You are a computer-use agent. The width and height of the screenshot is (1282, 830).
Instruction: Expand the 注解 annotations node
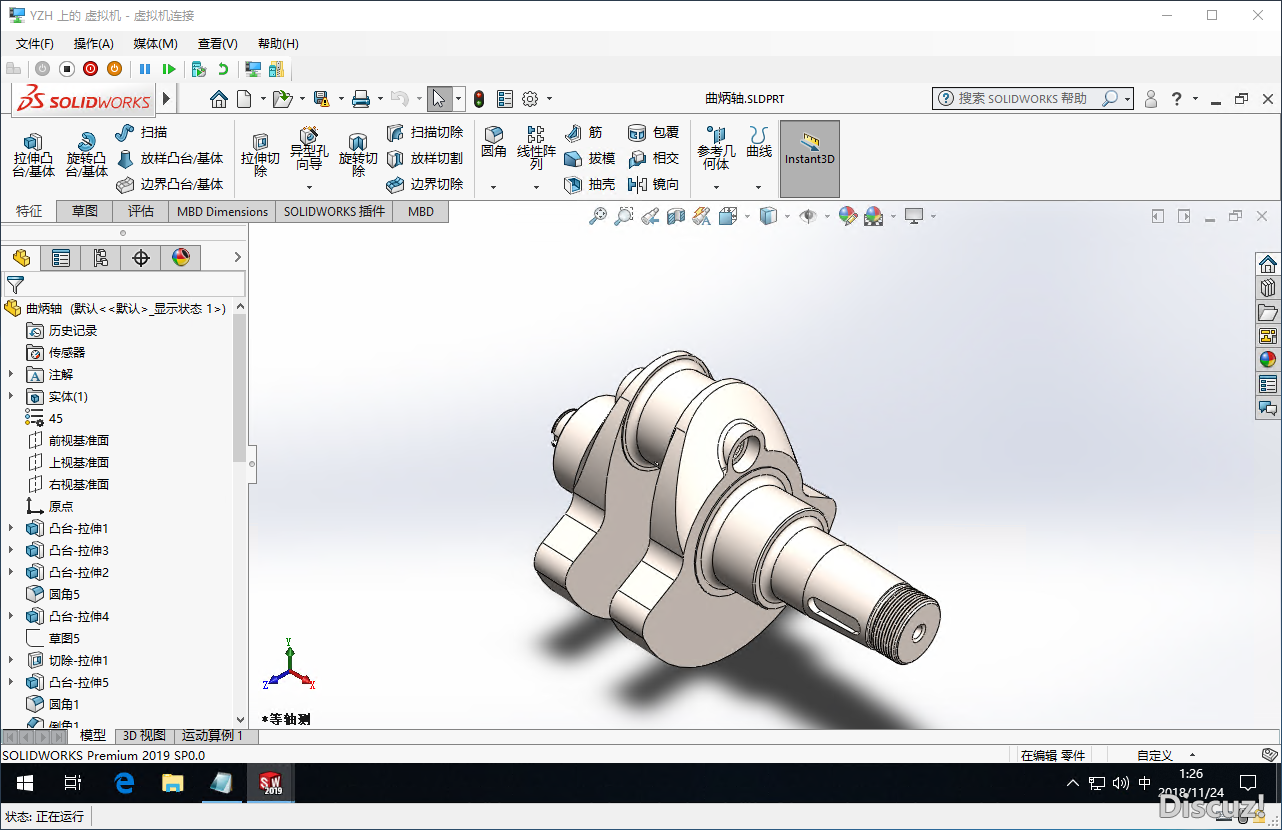(x=11, y=374)
